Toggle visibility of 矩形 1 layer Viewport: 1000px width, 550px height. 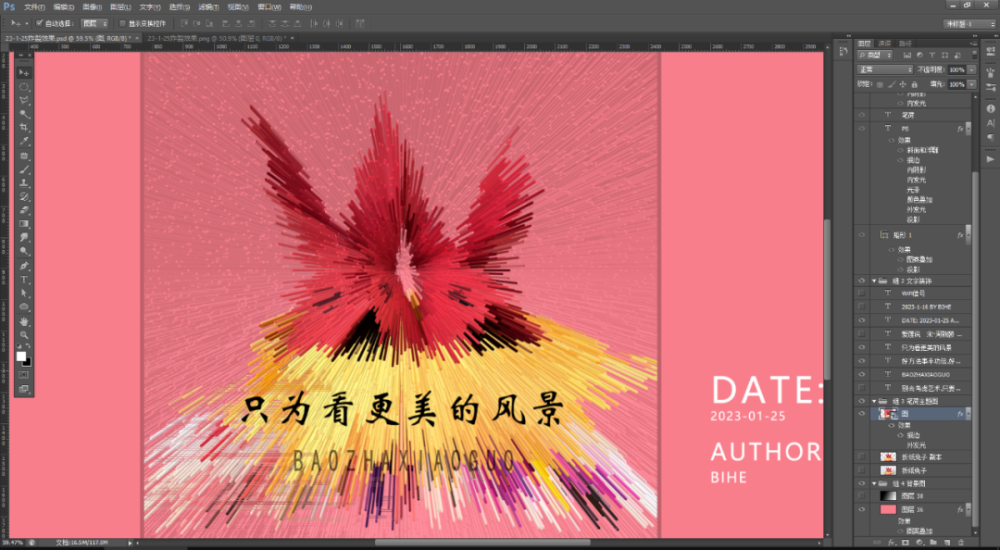[x=862, y=235]
